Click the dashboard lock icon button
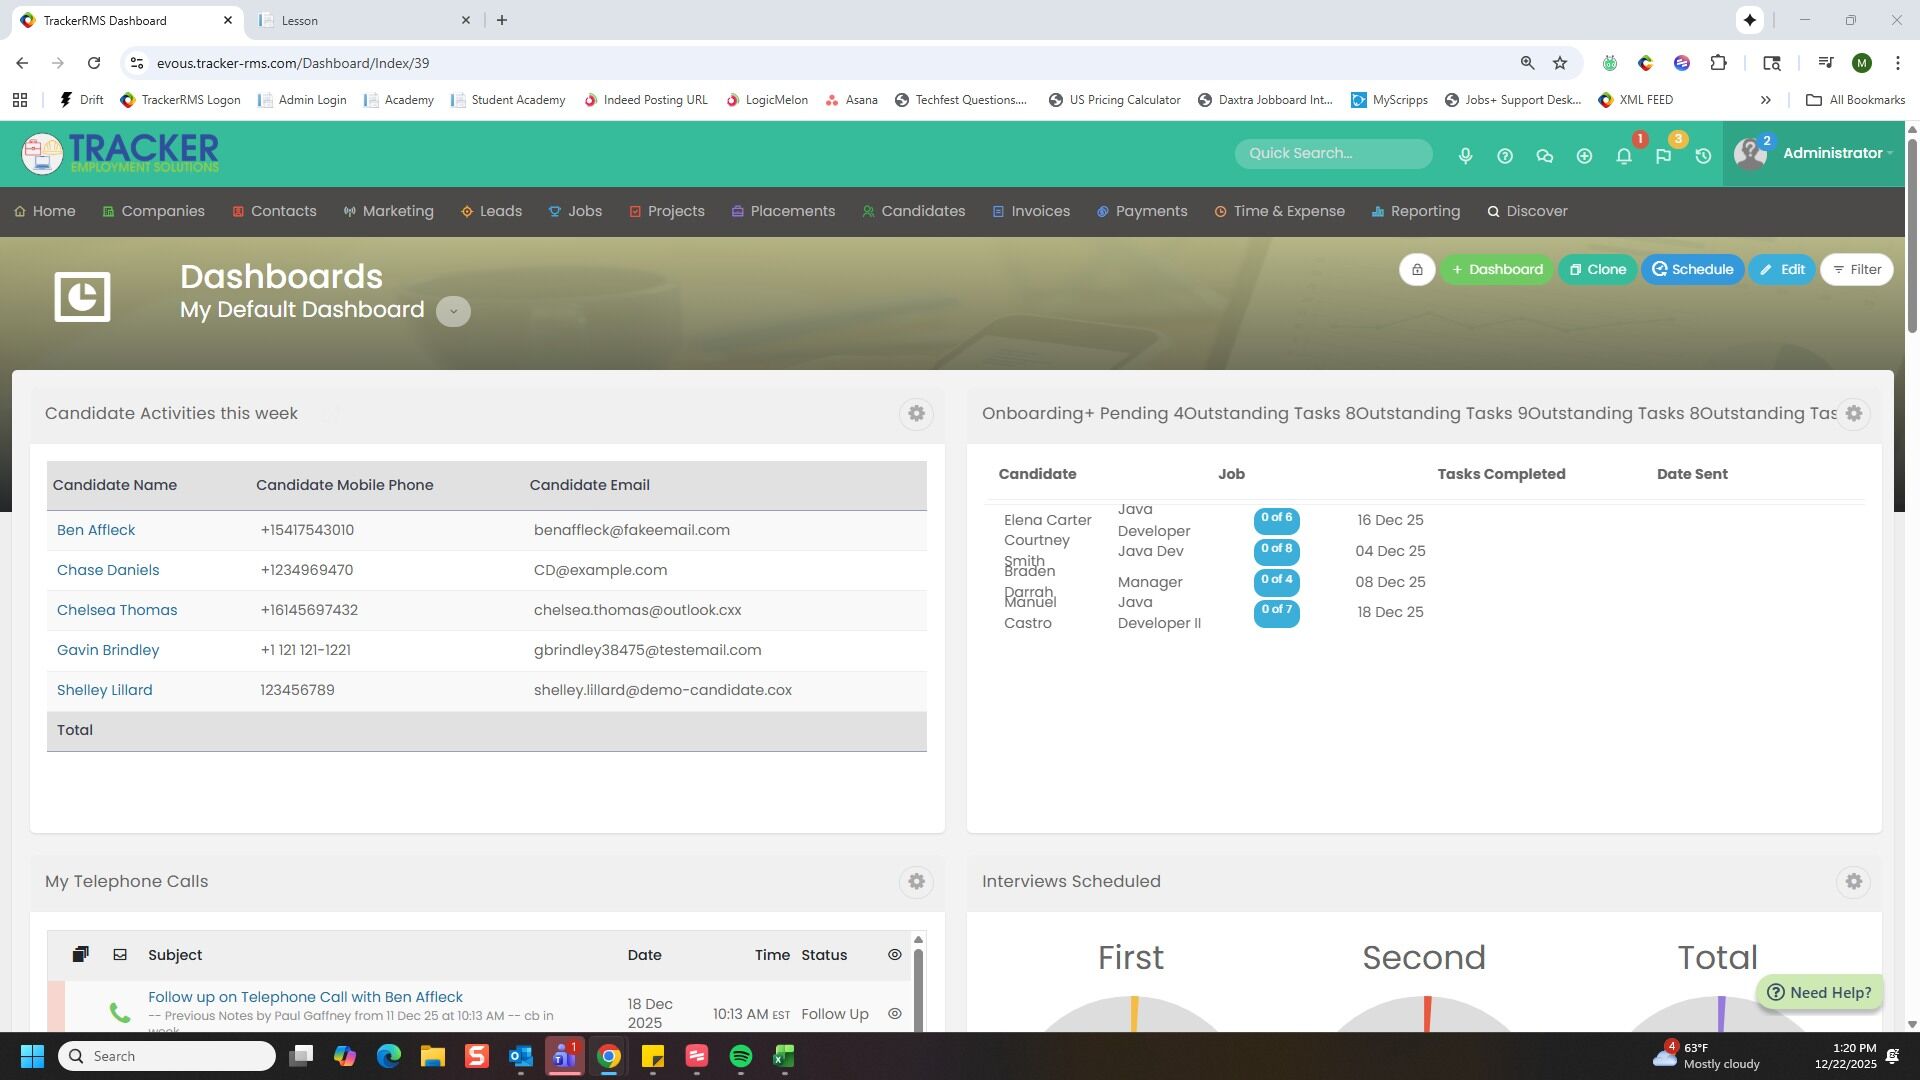The width and height of the screenshot is (1920, 1080). pyautogui.click(x=1417, y=270)
